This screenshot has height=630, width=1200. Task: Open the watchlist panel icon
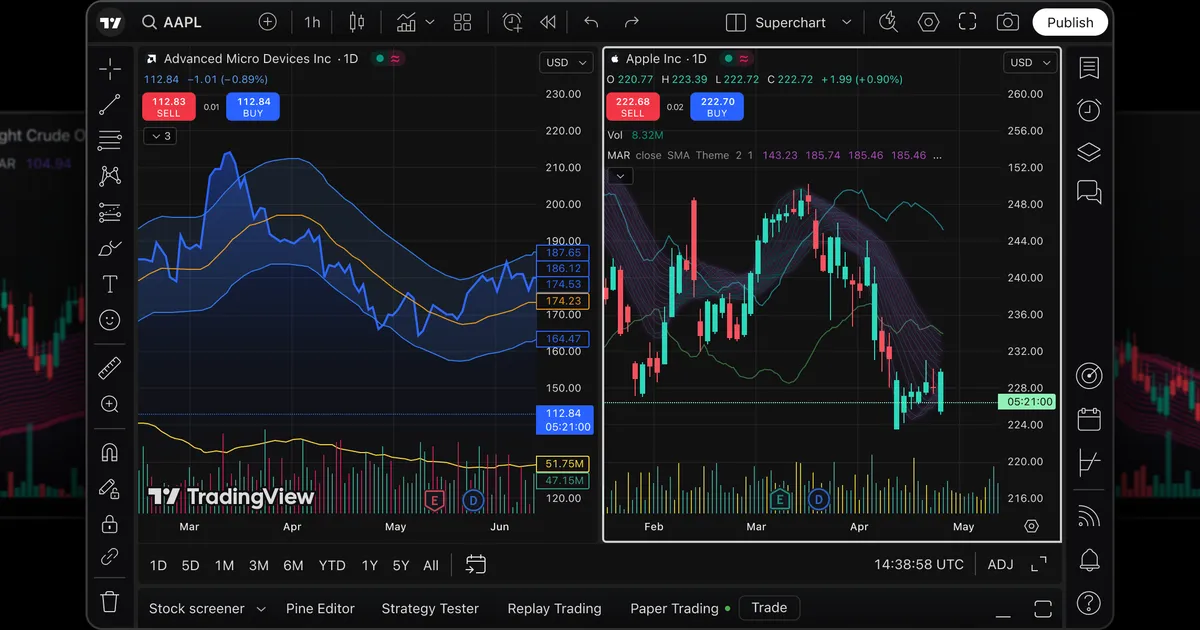coord(1089,68)
